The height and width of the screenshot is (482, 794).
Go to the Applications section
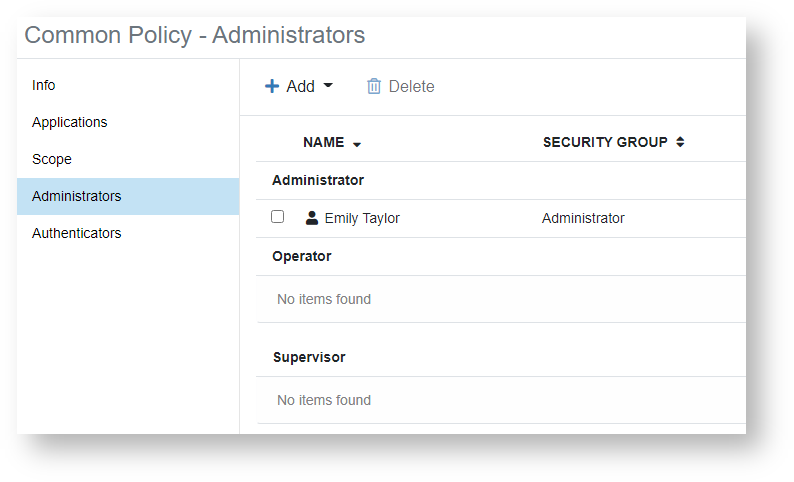[70, 123]
